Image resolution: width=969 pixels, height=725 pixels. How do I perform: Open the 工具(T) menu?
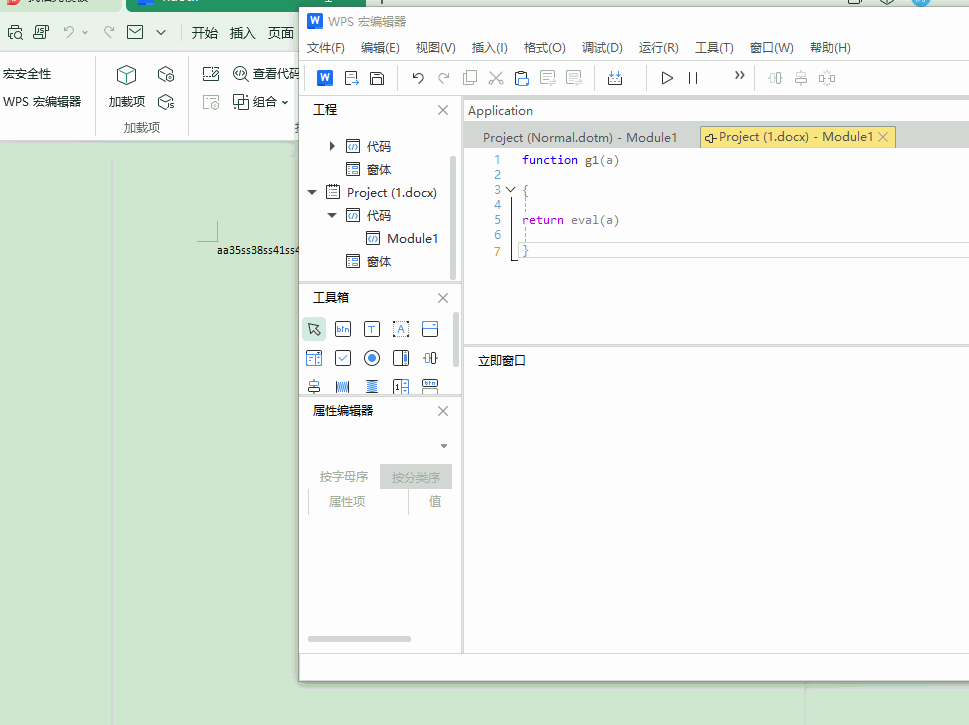(x=714, y=48)
